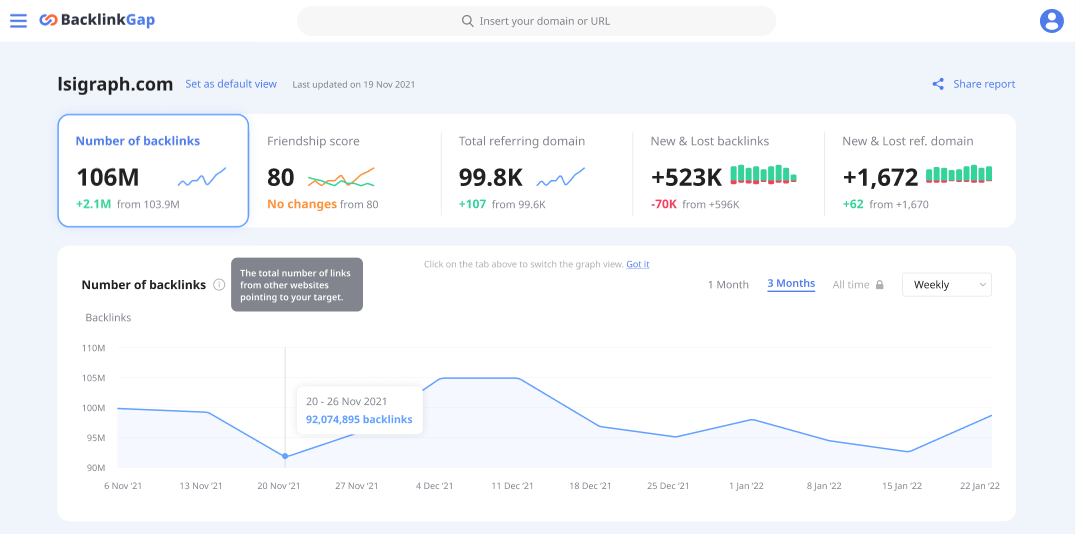This screenshot has height=534, width=1075.
Task: Click the -70K change value
Action: [x=664, y=204]
